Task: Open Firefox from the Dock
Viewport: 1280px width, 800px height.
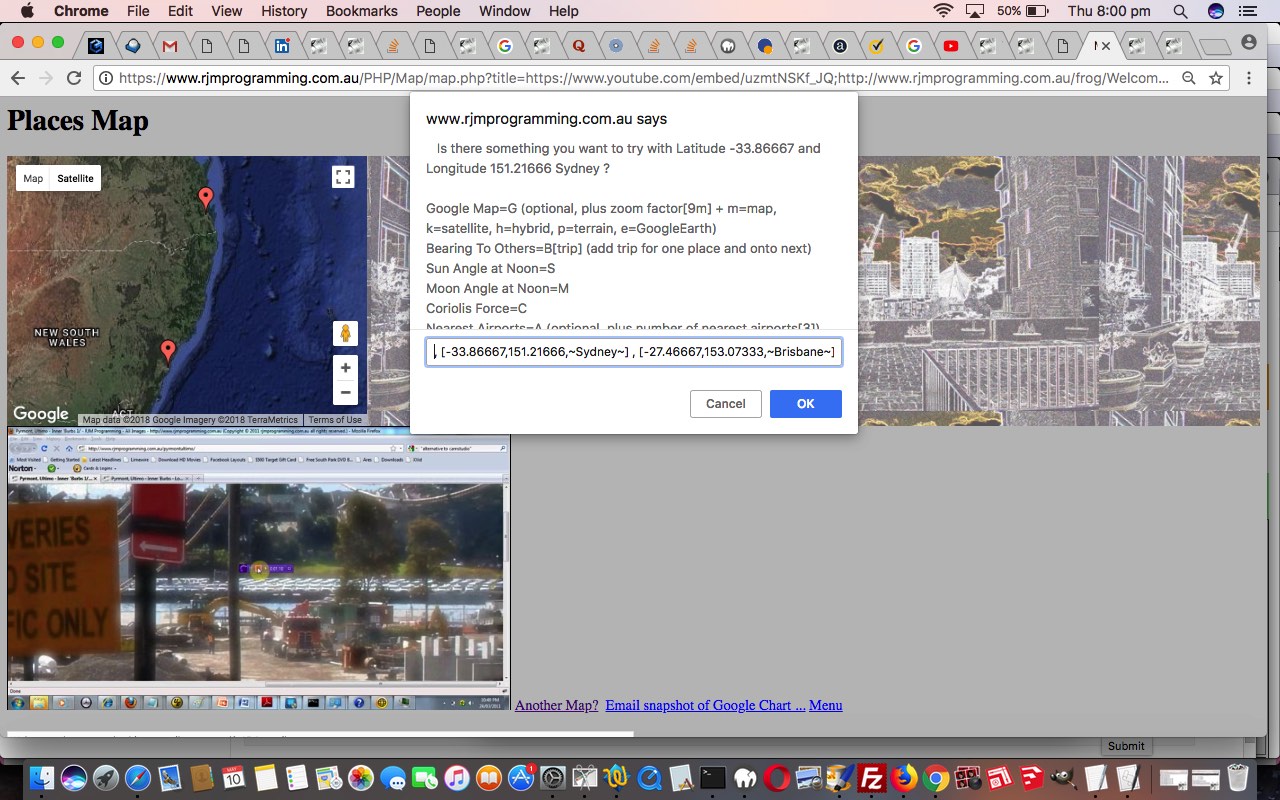Action: 904,778
